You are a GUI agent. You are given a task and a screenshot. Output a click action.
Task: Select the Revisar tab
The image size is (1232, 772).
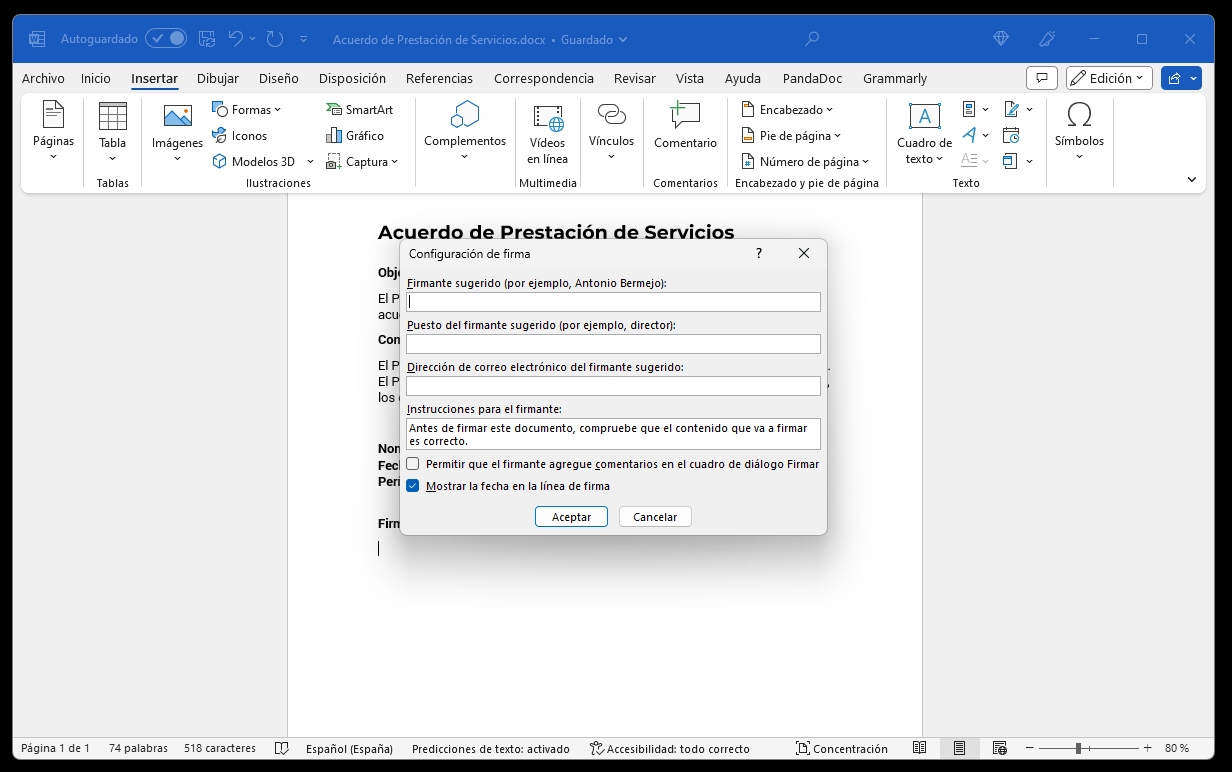coord(635,78)
